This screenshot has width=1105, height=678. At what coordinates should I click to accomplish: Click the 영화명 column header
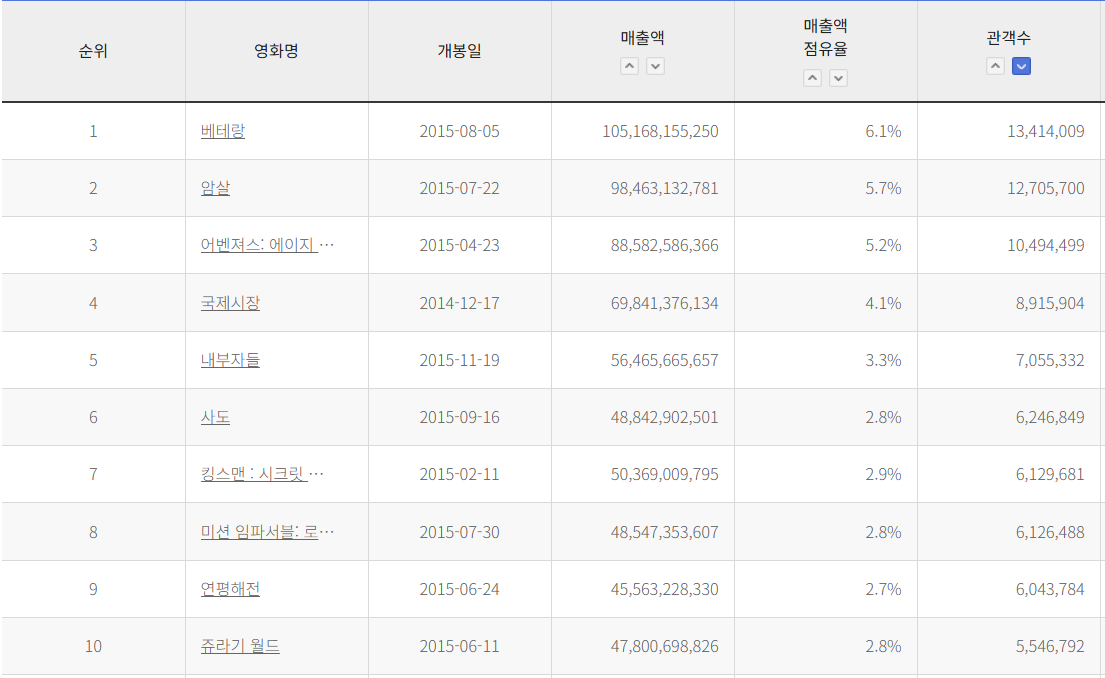[276, 51]
